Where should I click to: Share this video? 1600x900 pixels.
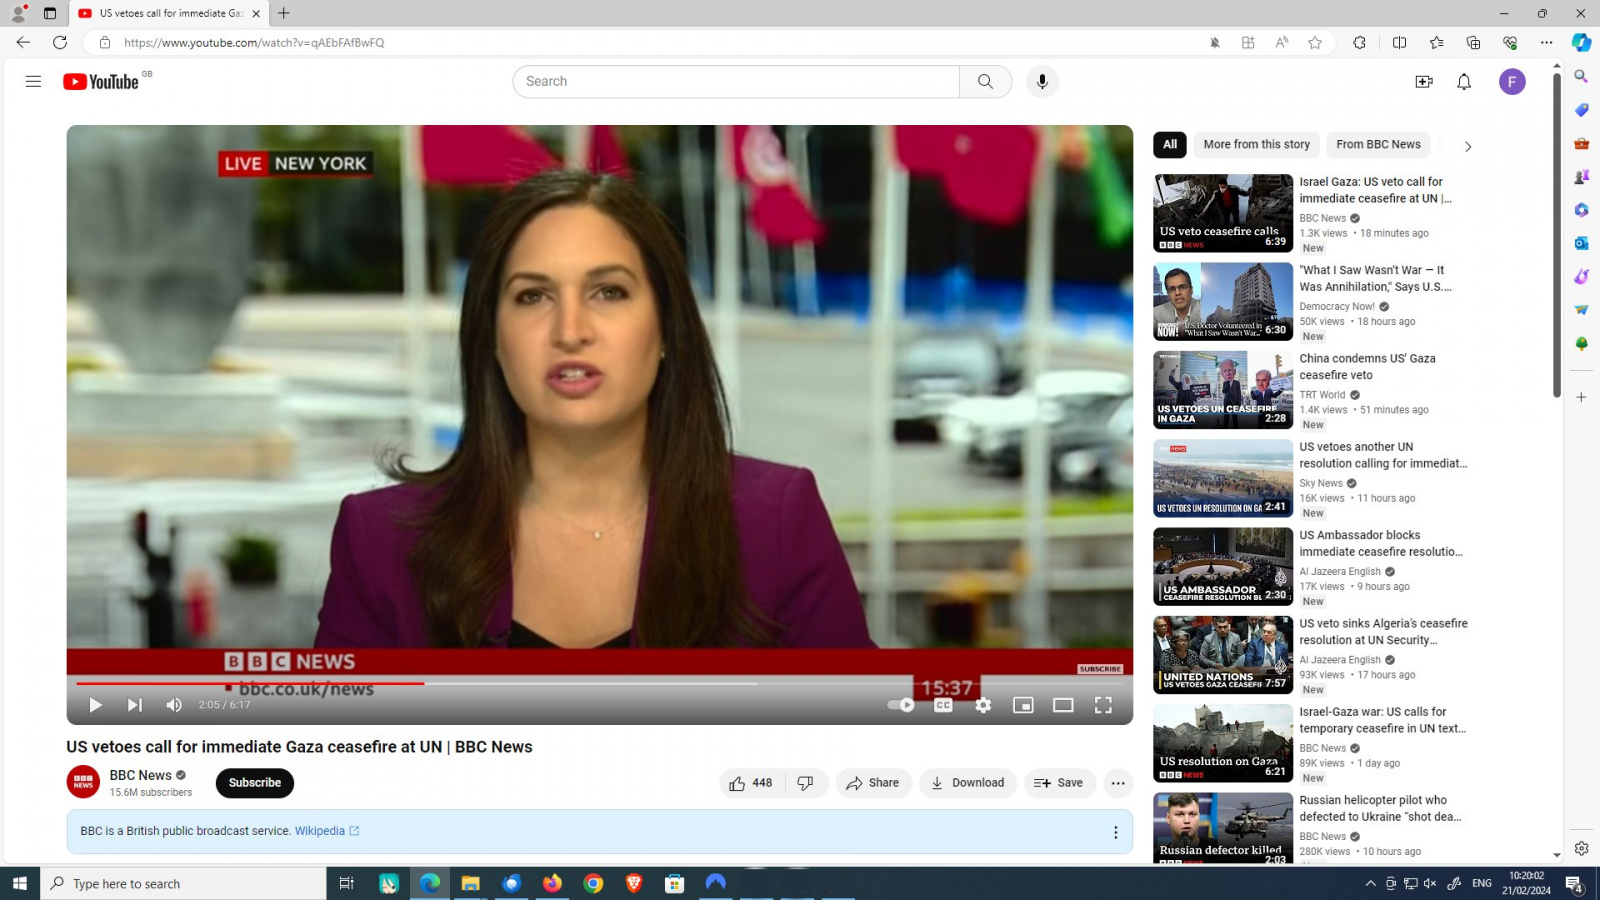(873, 783)
